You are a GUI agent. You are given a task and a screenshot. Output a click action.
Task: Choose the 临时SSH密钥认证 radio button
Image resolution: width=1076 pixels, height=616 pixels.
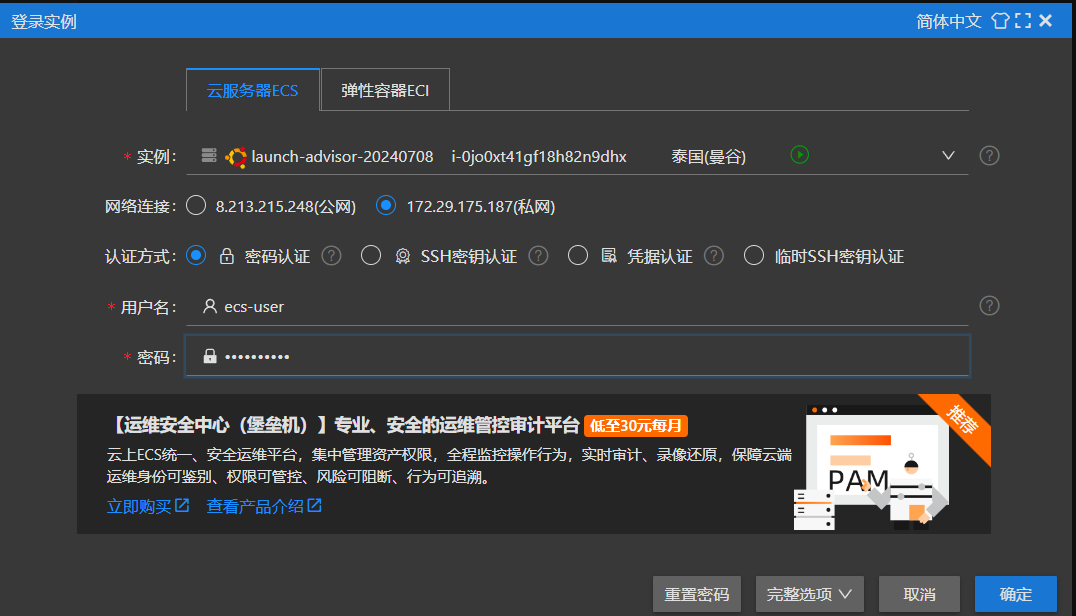(x=753, y=256)
